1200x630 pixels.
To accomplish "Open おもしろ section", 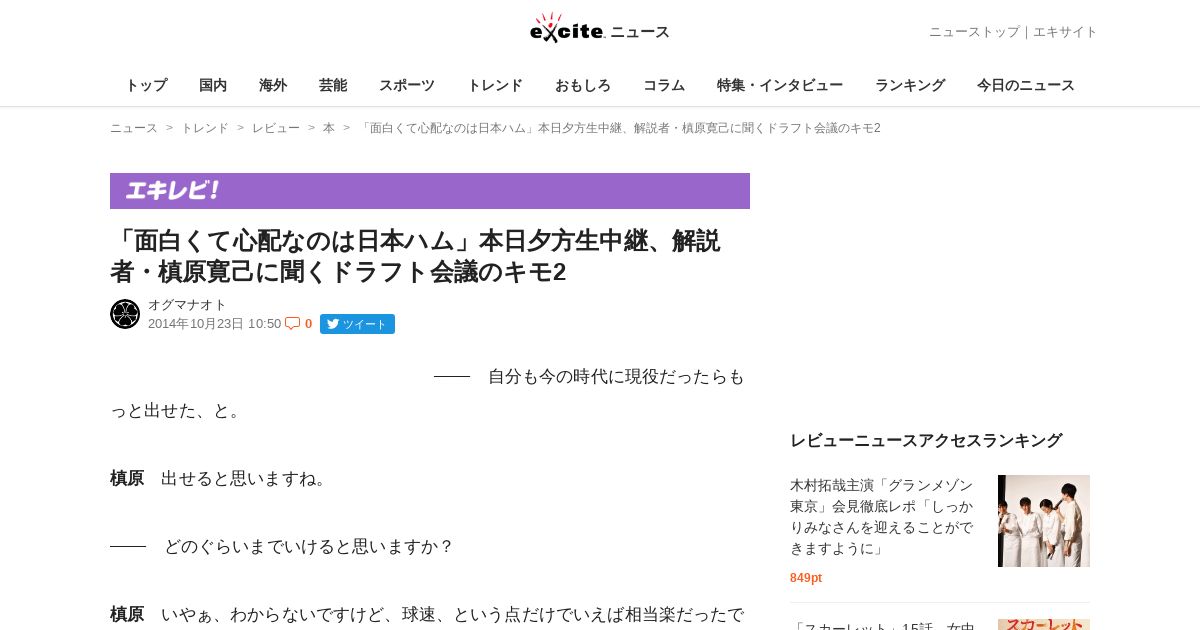I will click(x=583, y=85).
